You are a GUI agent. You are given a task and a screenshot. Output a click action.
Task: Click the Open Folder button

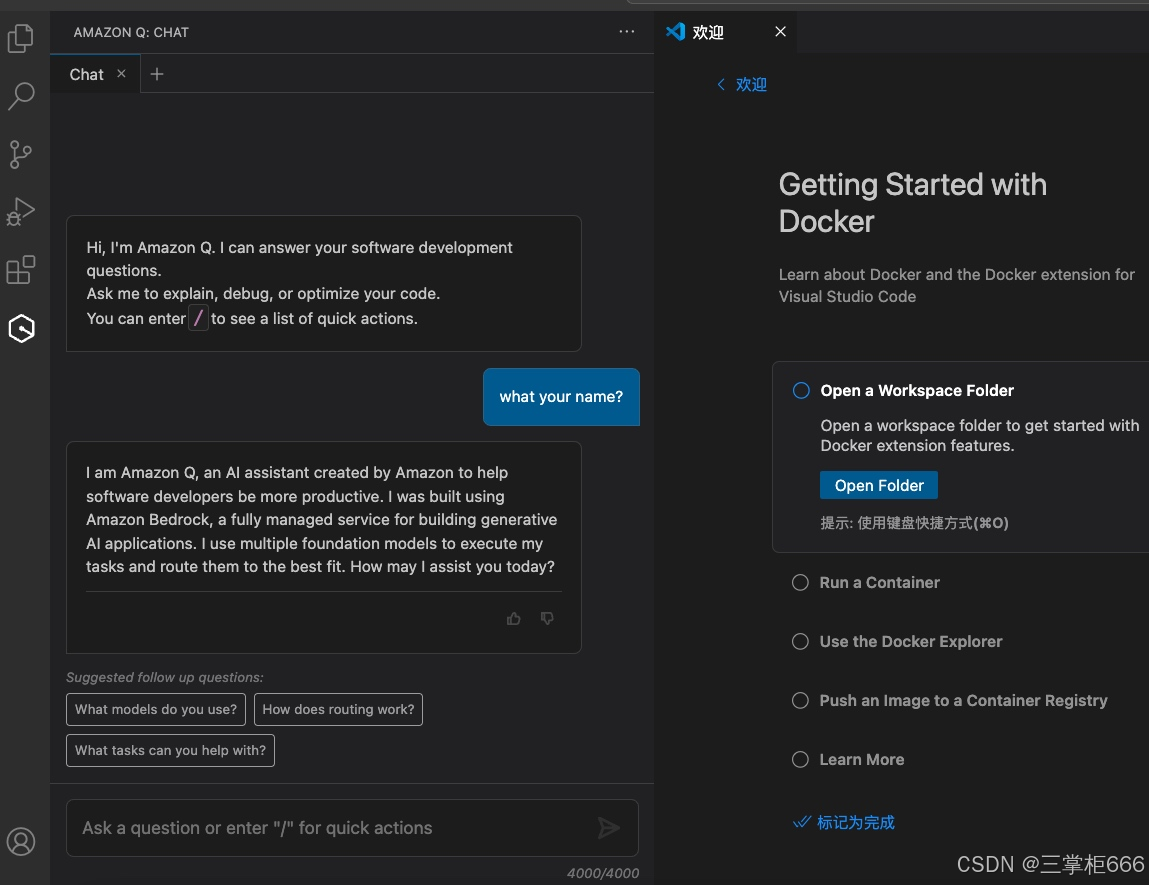coord(879,485)
